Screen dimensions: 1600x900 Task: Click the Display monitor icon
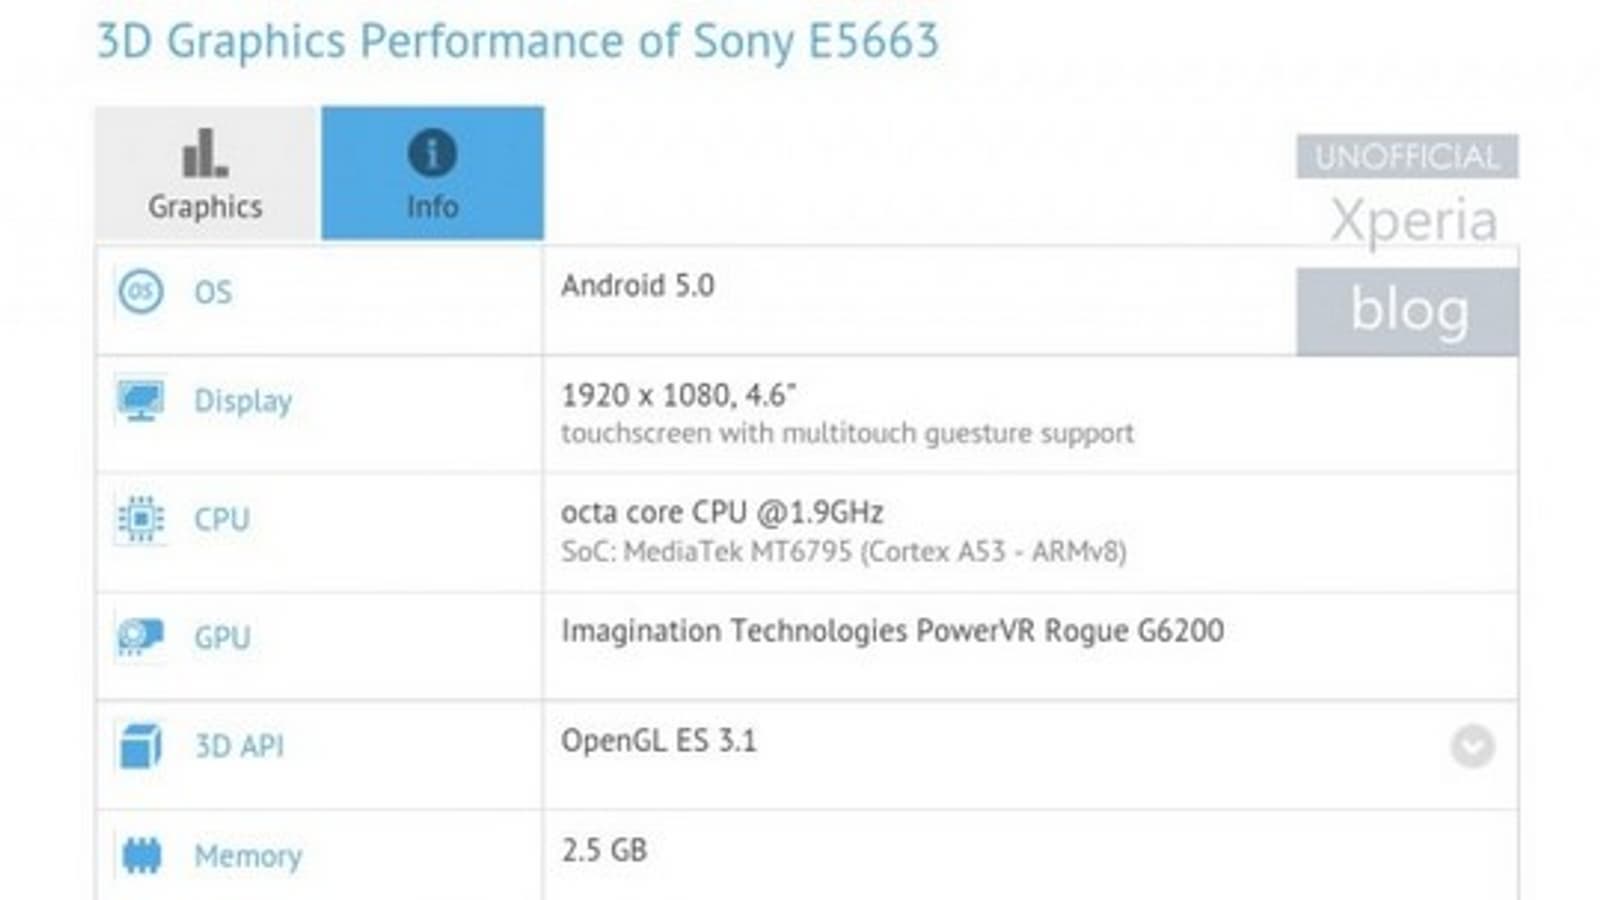140,401
